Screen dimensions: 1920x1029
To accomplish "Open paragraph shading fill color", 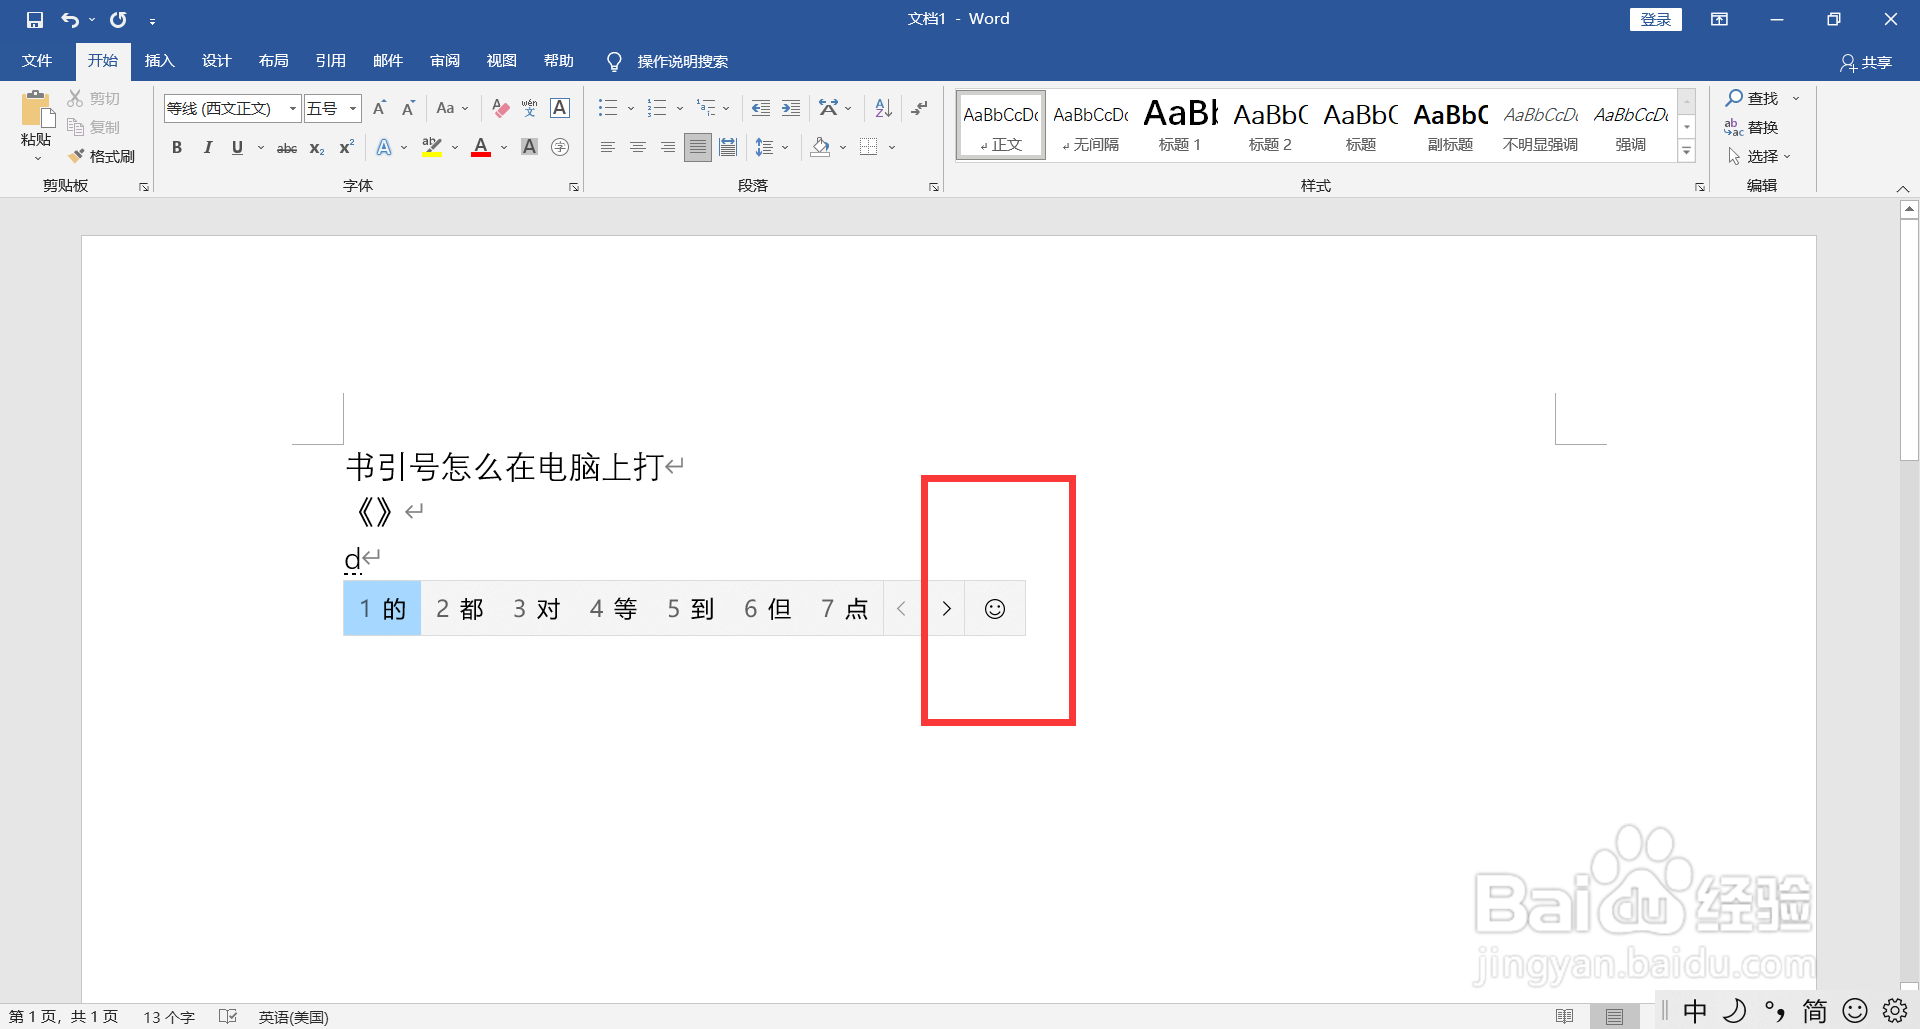I will [x=821, y=148].
